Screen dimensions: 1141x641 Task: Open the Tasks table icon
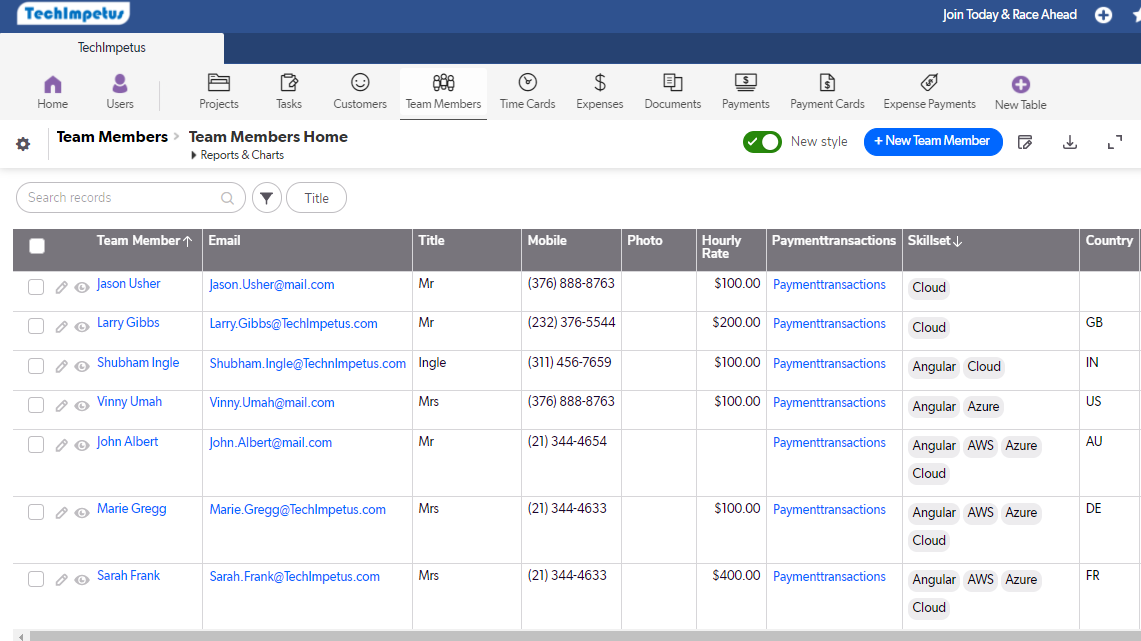(289, 82)
